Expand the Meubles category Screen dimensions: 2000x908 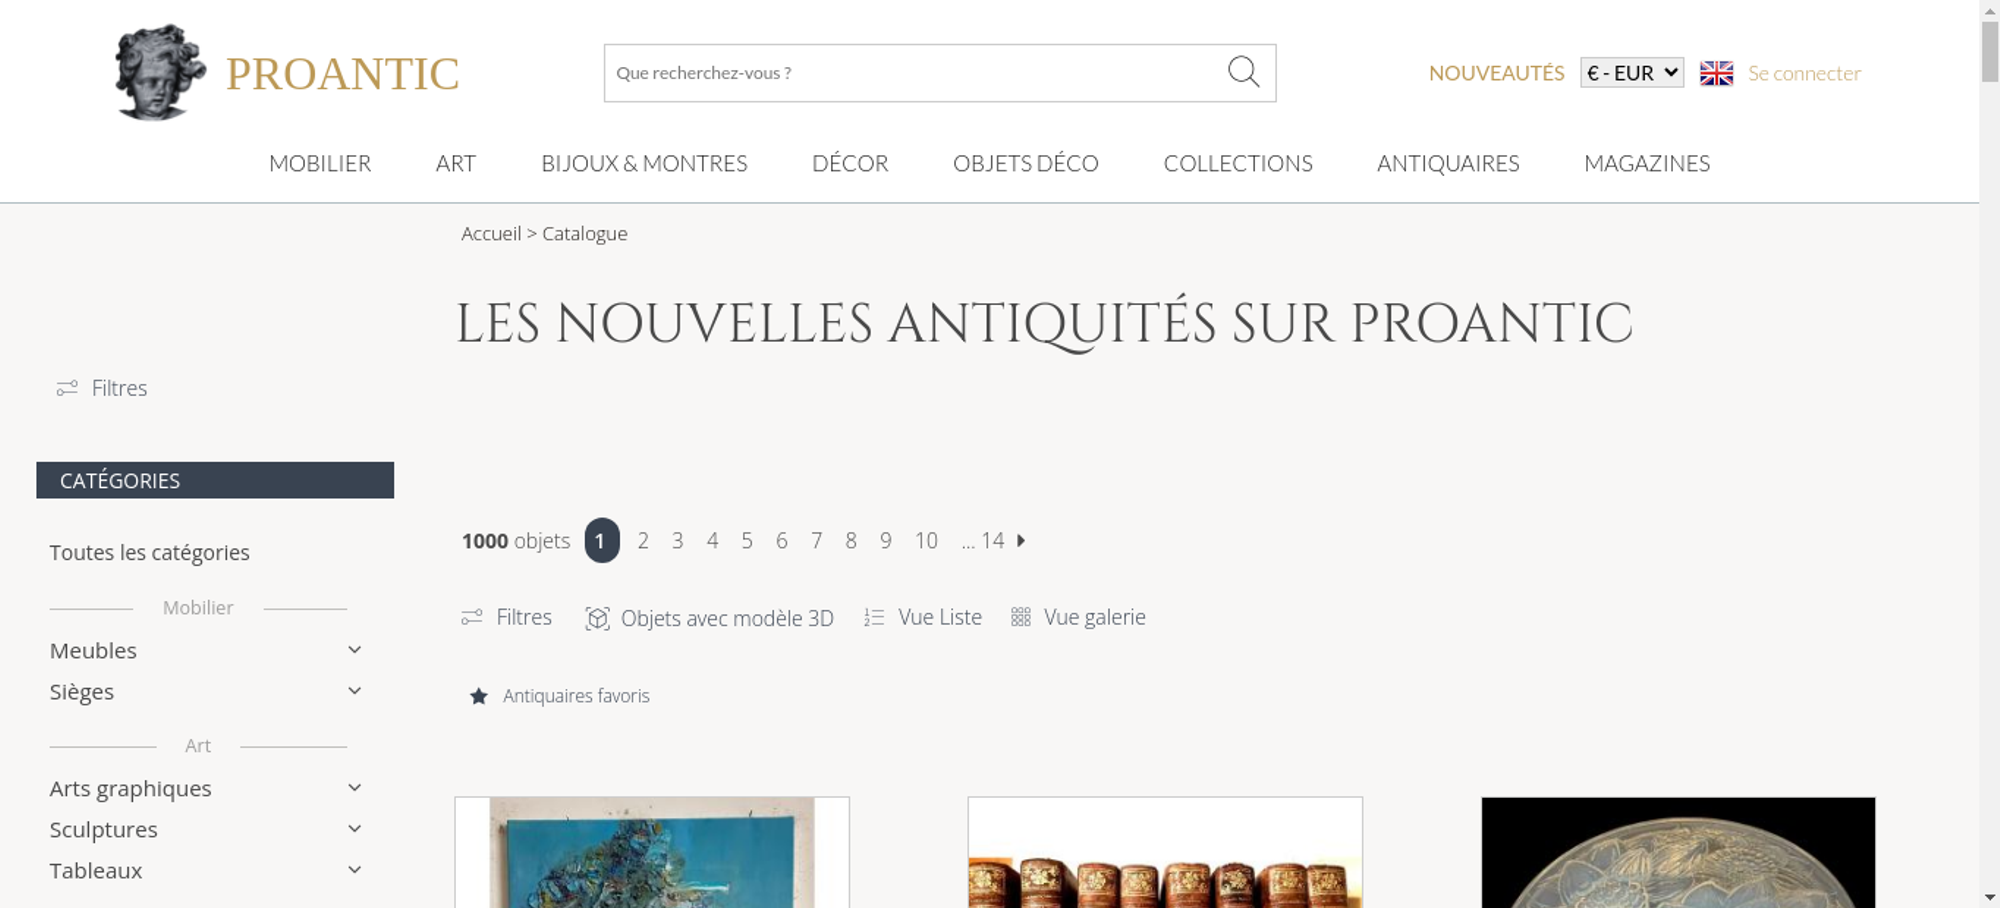pyautogui.click(x=354, y=650)
